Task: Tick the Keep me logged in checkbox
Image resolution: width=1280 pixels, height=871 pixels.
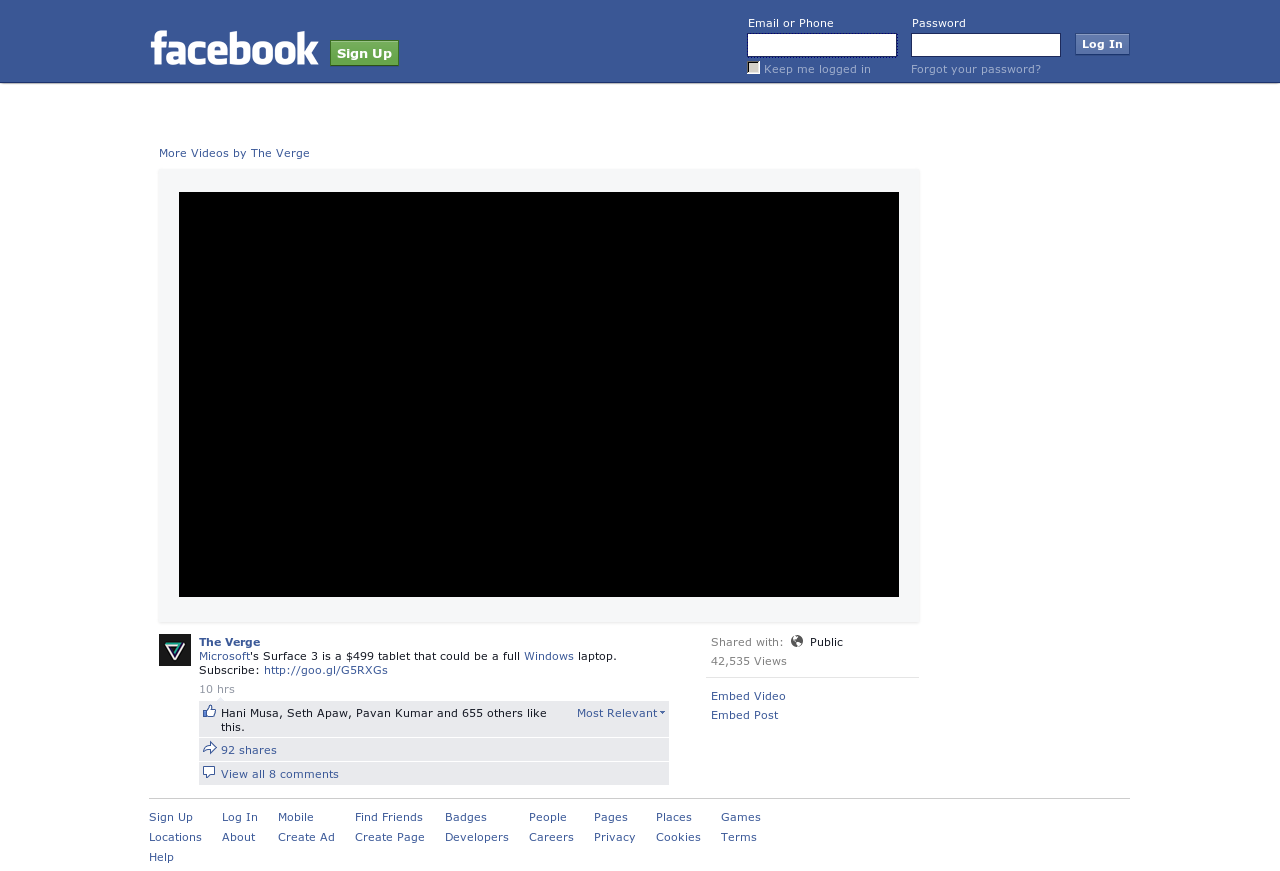Action: tap(754, 68)
